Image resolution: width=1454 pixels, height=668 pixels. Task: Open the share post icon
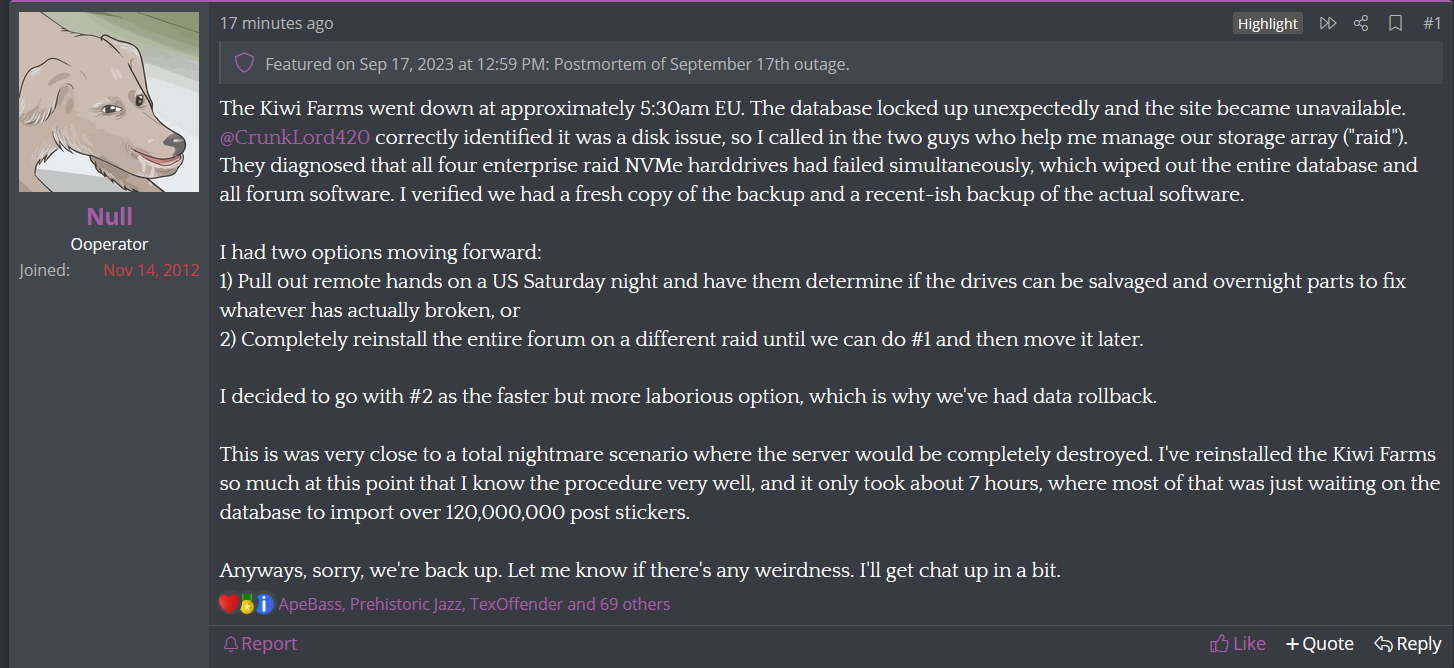point(1360,23)
